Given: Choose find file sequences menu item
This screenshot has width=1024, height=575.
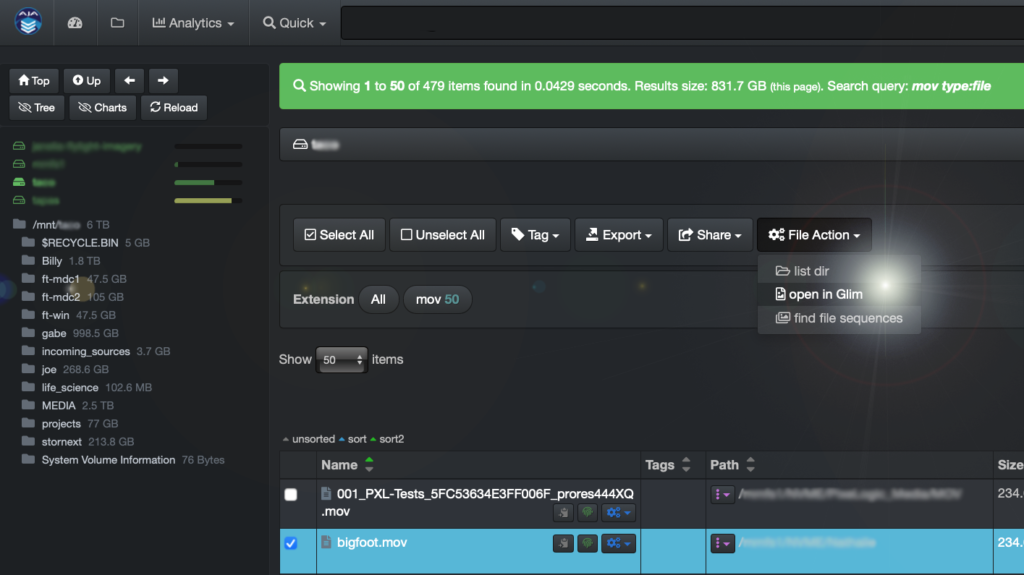Looking at the screenshot, I should (x=839, y=318).
